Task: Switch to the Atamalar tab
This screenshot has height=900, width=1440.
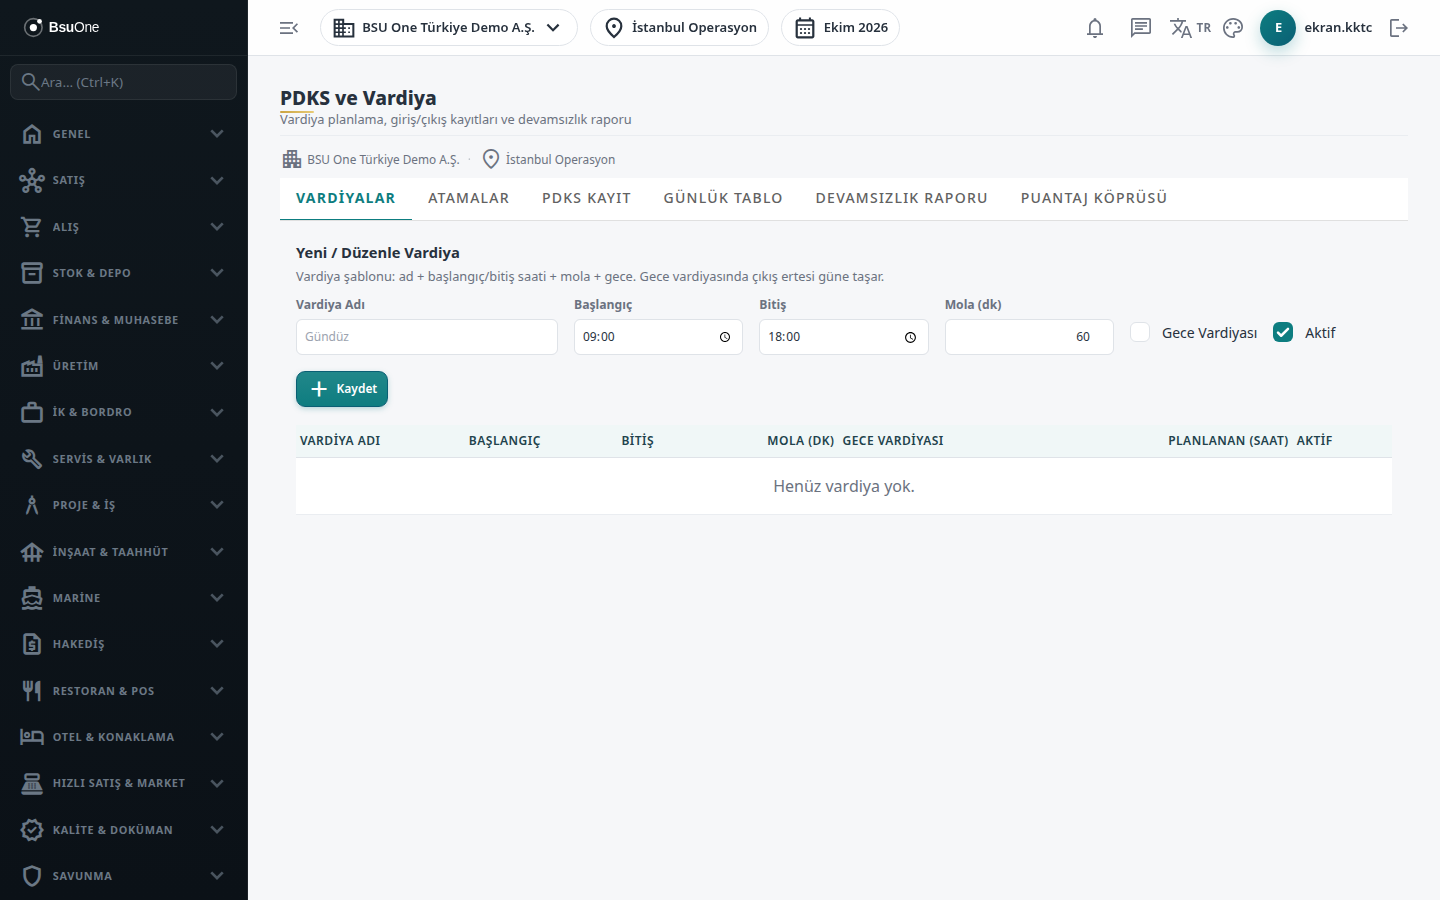Action: click(469, 198)
